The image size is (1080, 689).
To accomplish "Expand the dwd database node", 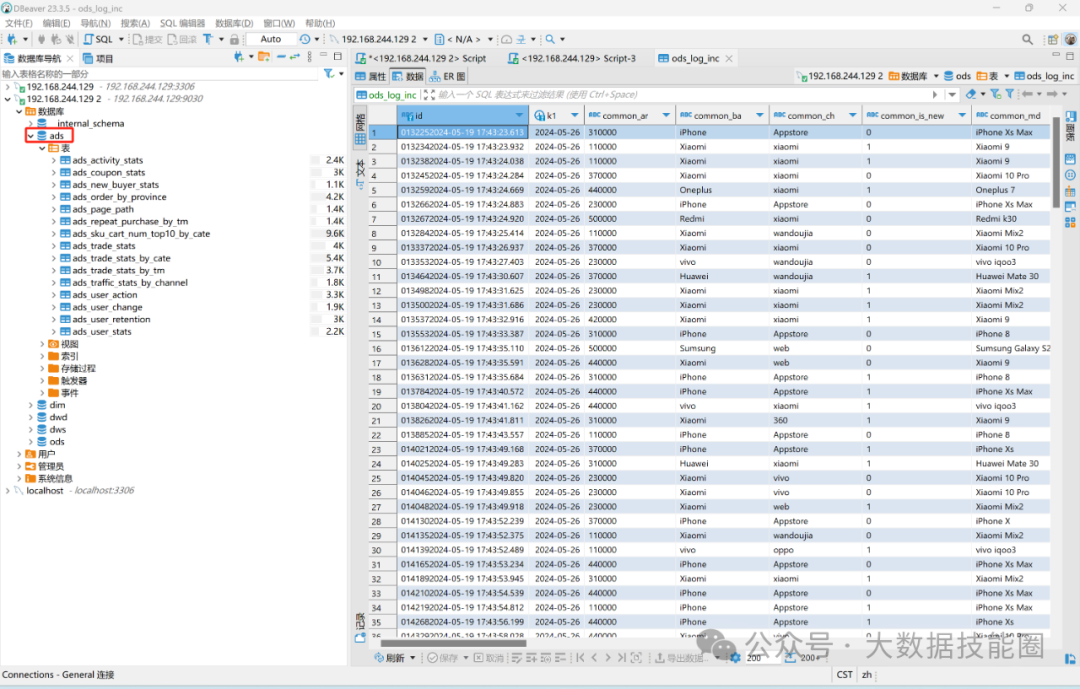I will [30, 417].
